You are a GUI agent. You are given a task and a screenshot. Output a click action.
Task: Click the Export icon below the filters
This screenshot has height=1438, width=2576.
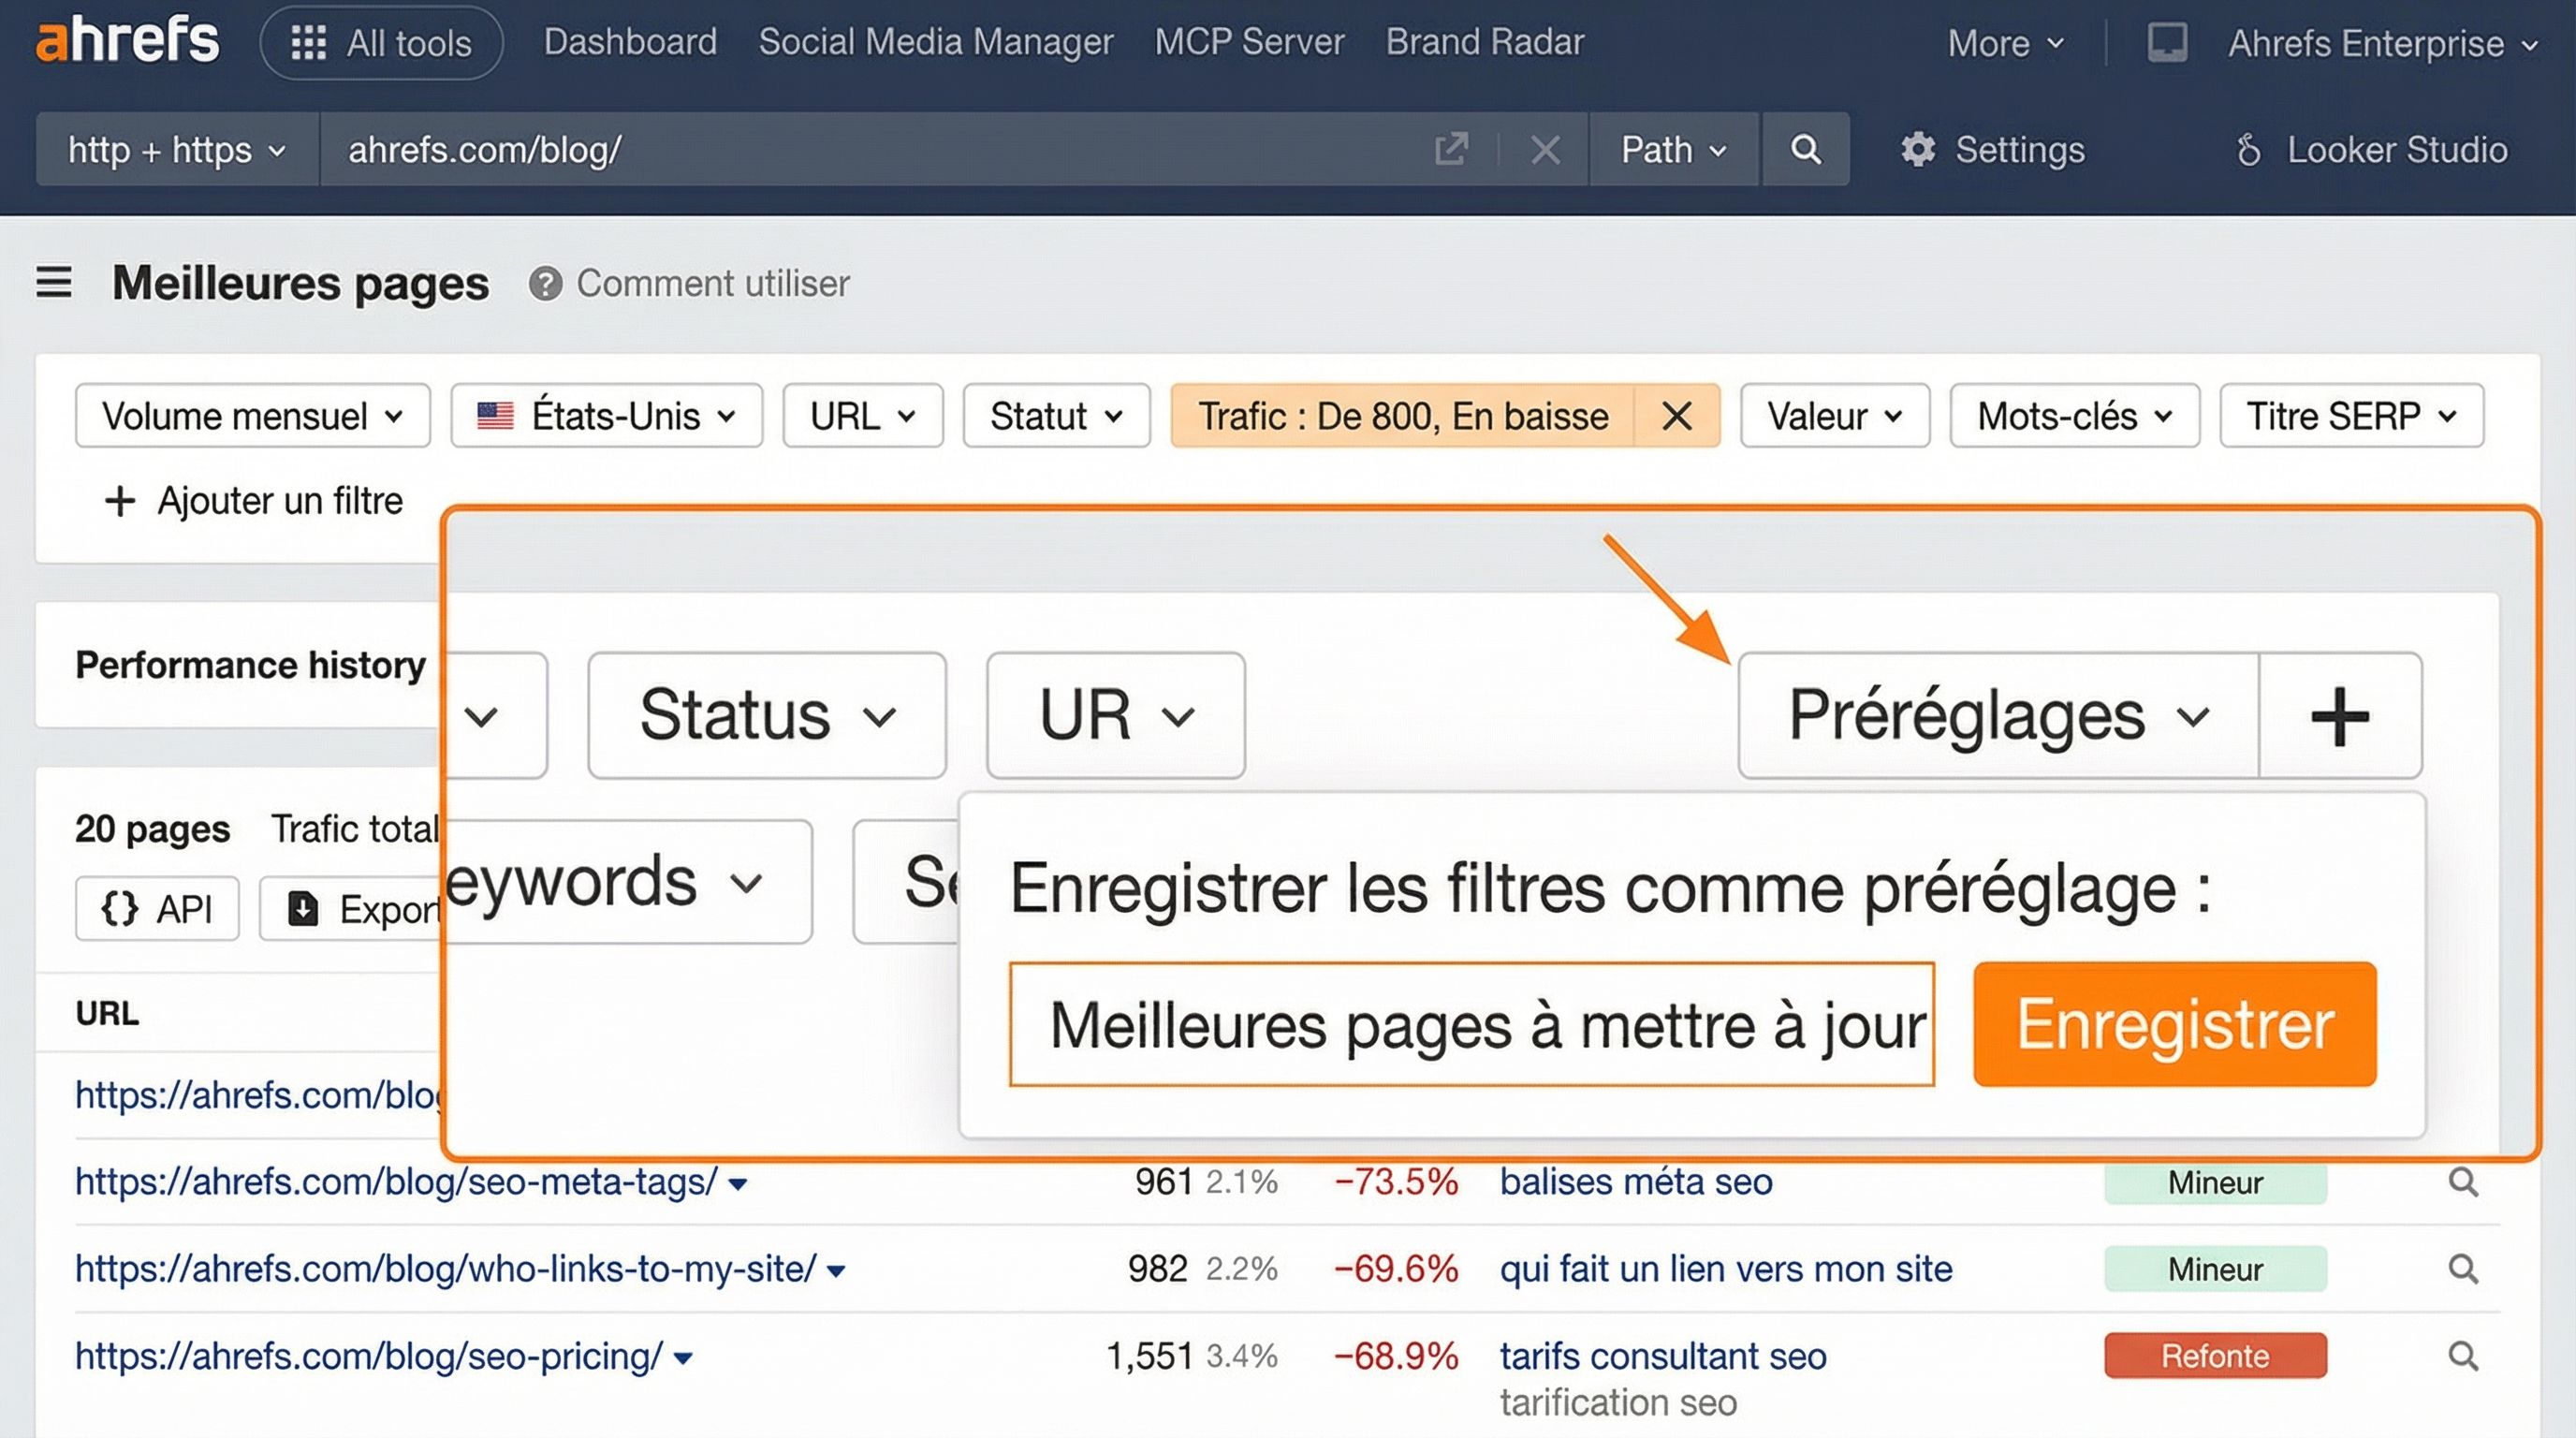303,908
